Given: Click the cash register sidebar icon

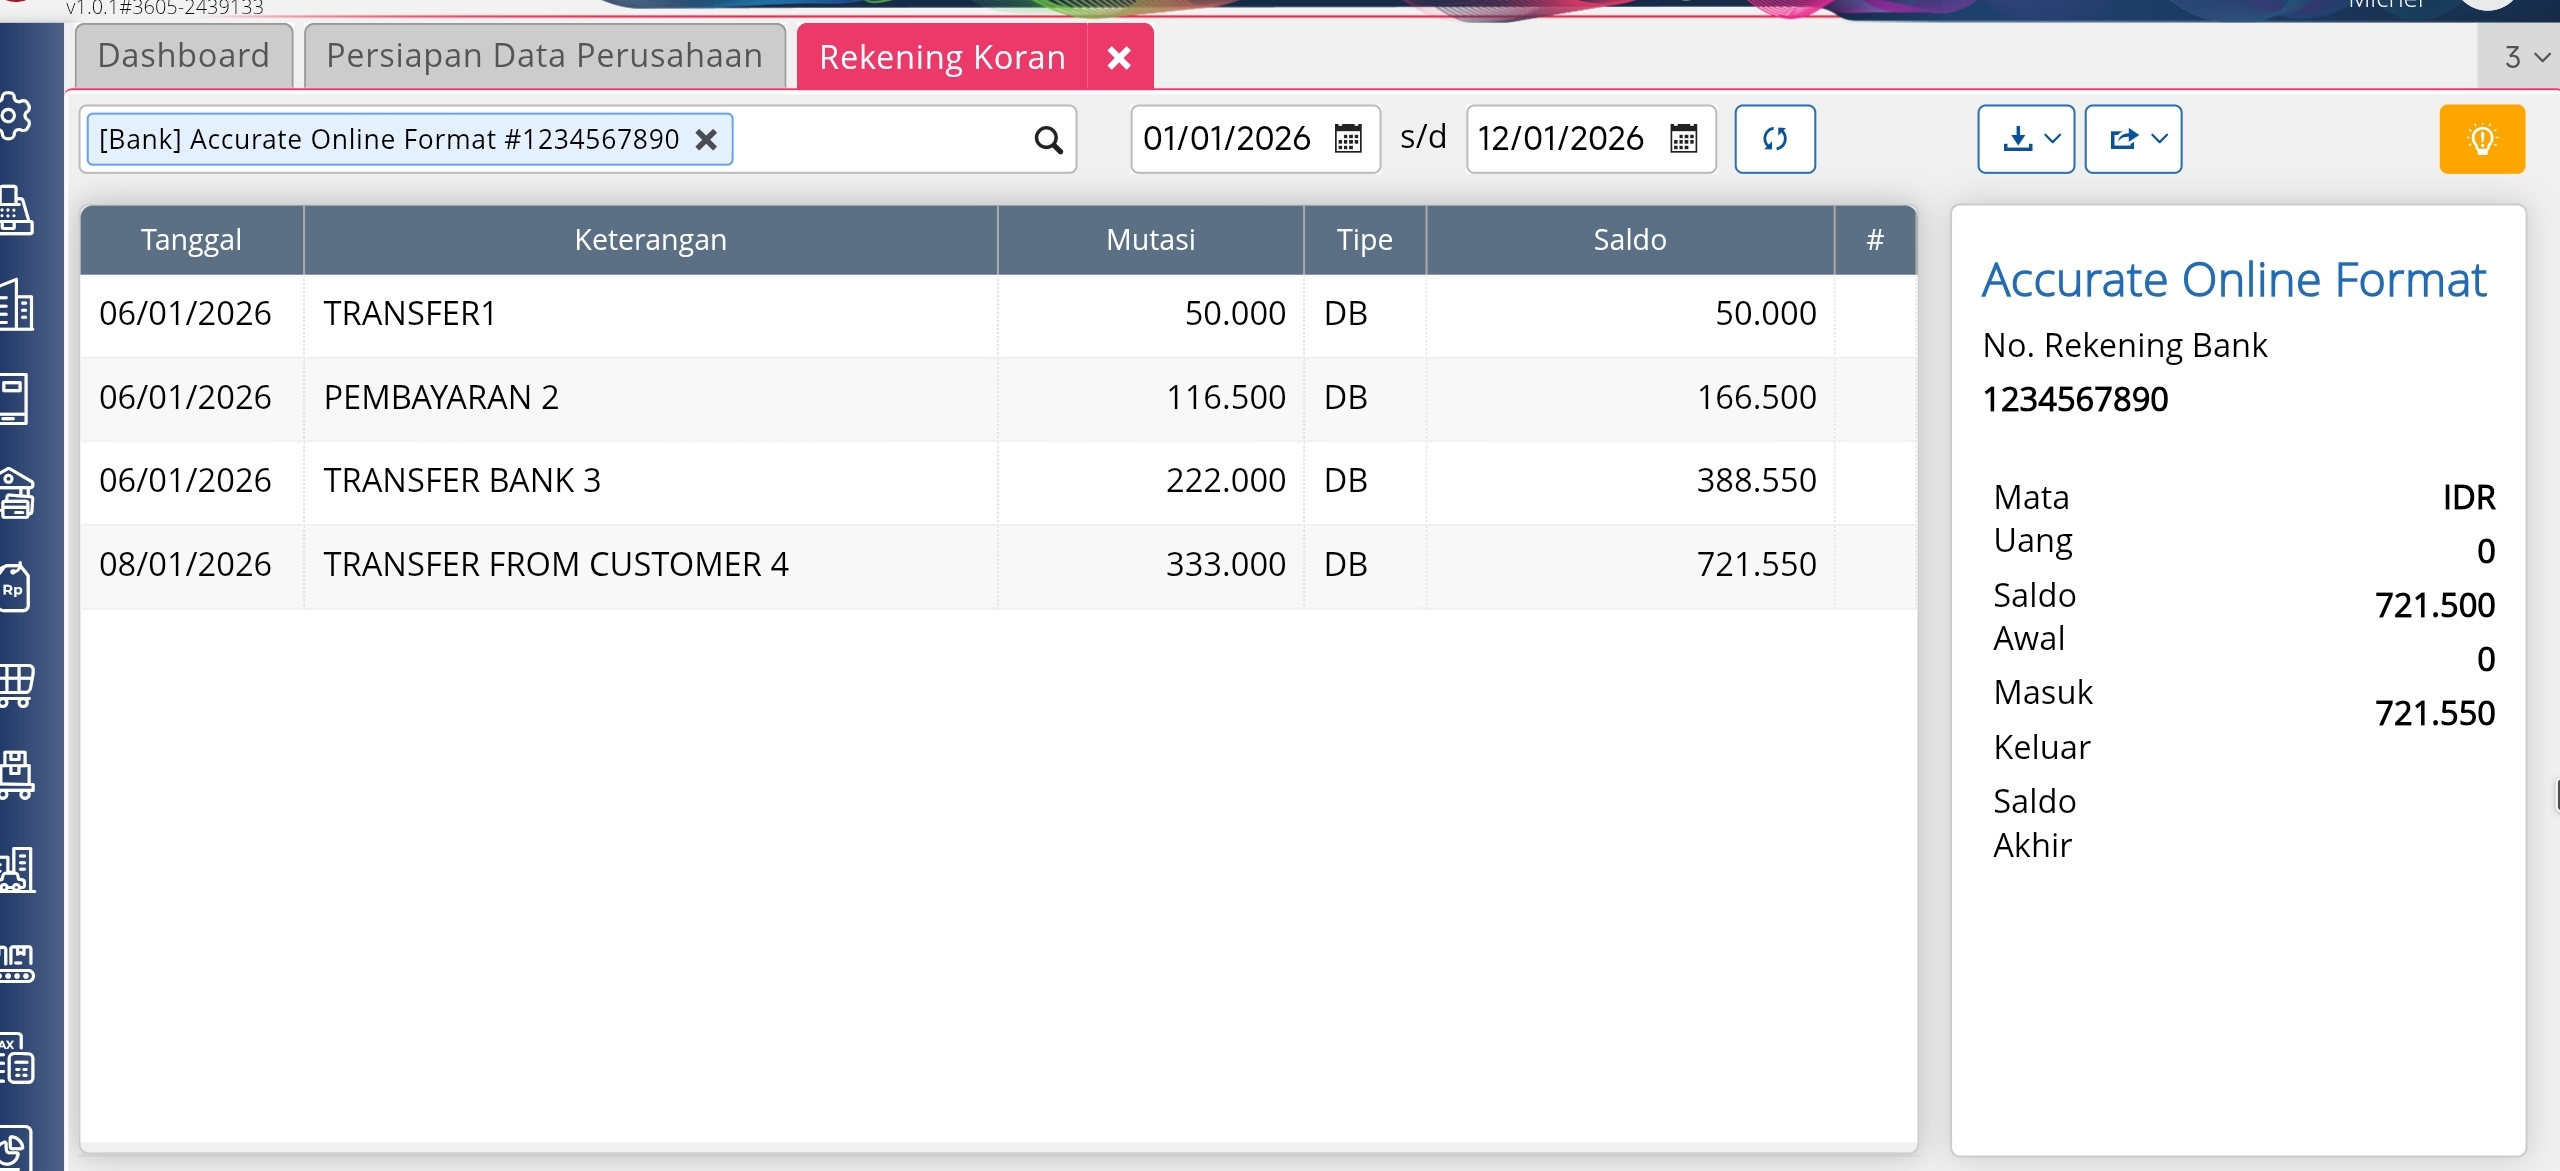Looking at the screenshot, I should pos(16,210).
